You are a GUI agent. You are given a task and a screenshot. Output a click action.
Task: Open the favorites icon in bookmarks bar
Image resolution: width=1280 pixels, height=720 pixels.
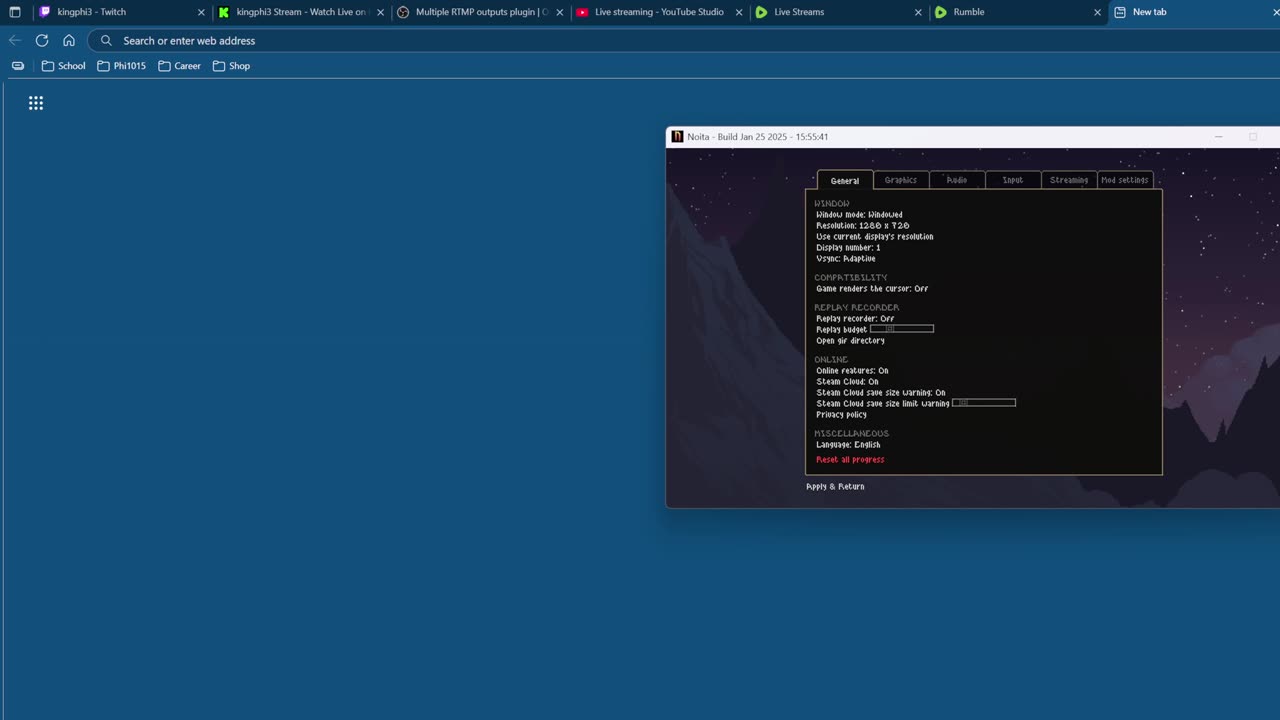point(17,66)
